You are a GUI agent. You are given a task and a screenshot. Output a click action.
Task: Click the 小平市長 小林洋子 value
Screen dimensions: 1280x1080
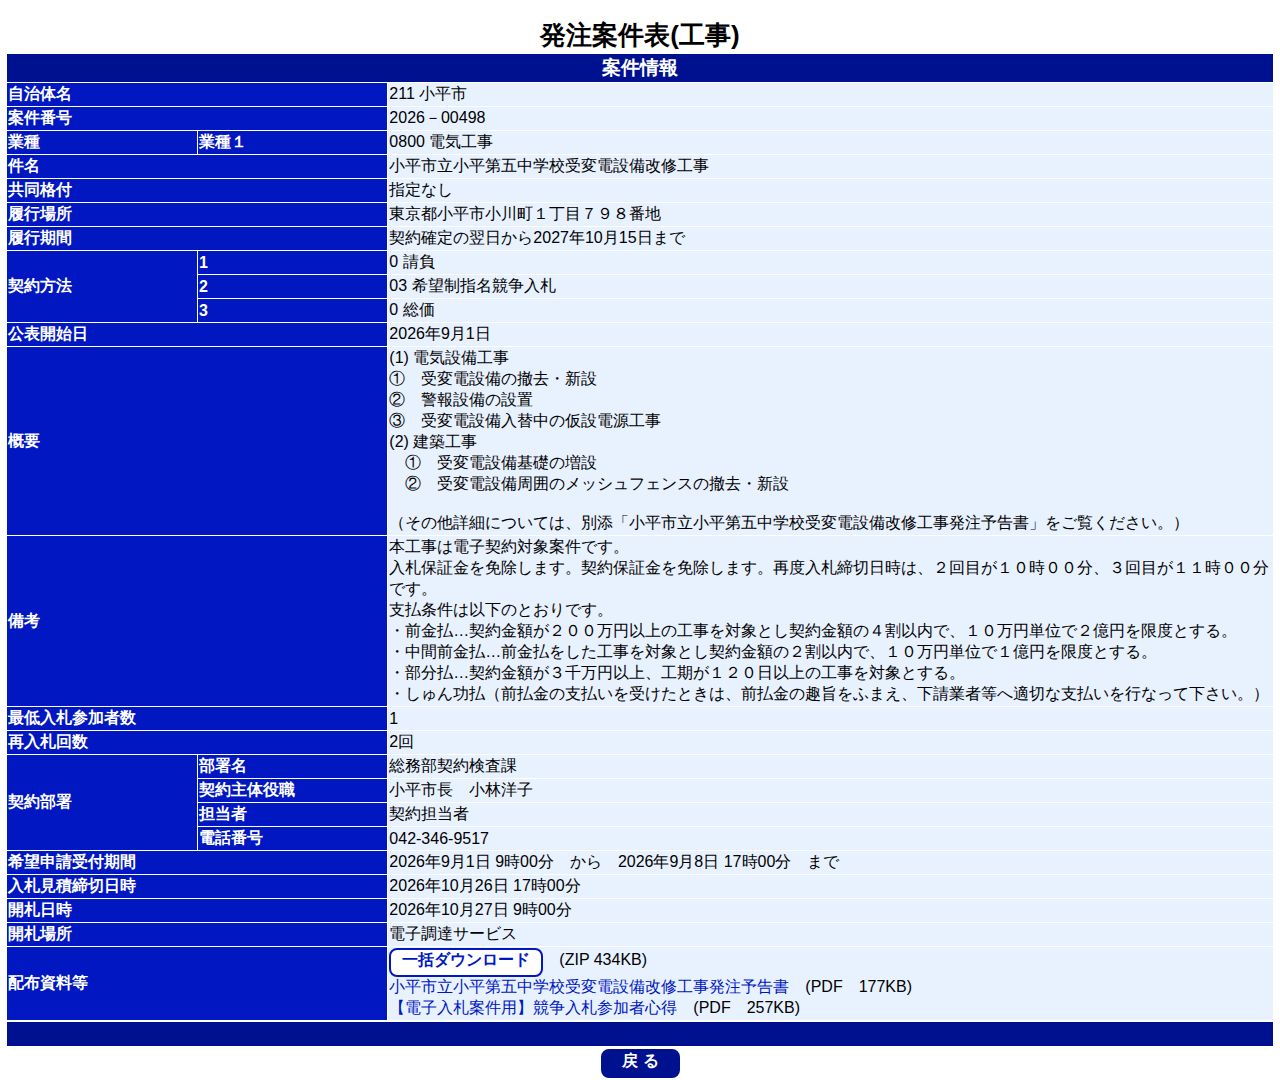pos(461,790)
